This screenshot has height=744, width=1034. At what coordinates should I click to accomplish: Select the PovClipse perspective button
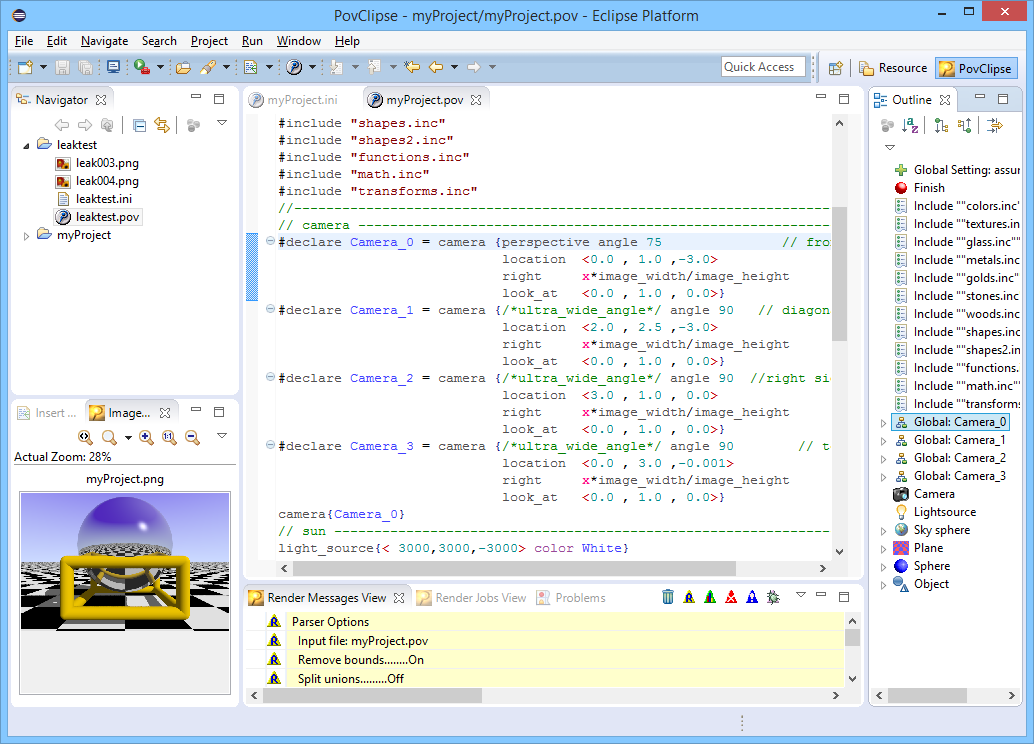coord(976,68)
